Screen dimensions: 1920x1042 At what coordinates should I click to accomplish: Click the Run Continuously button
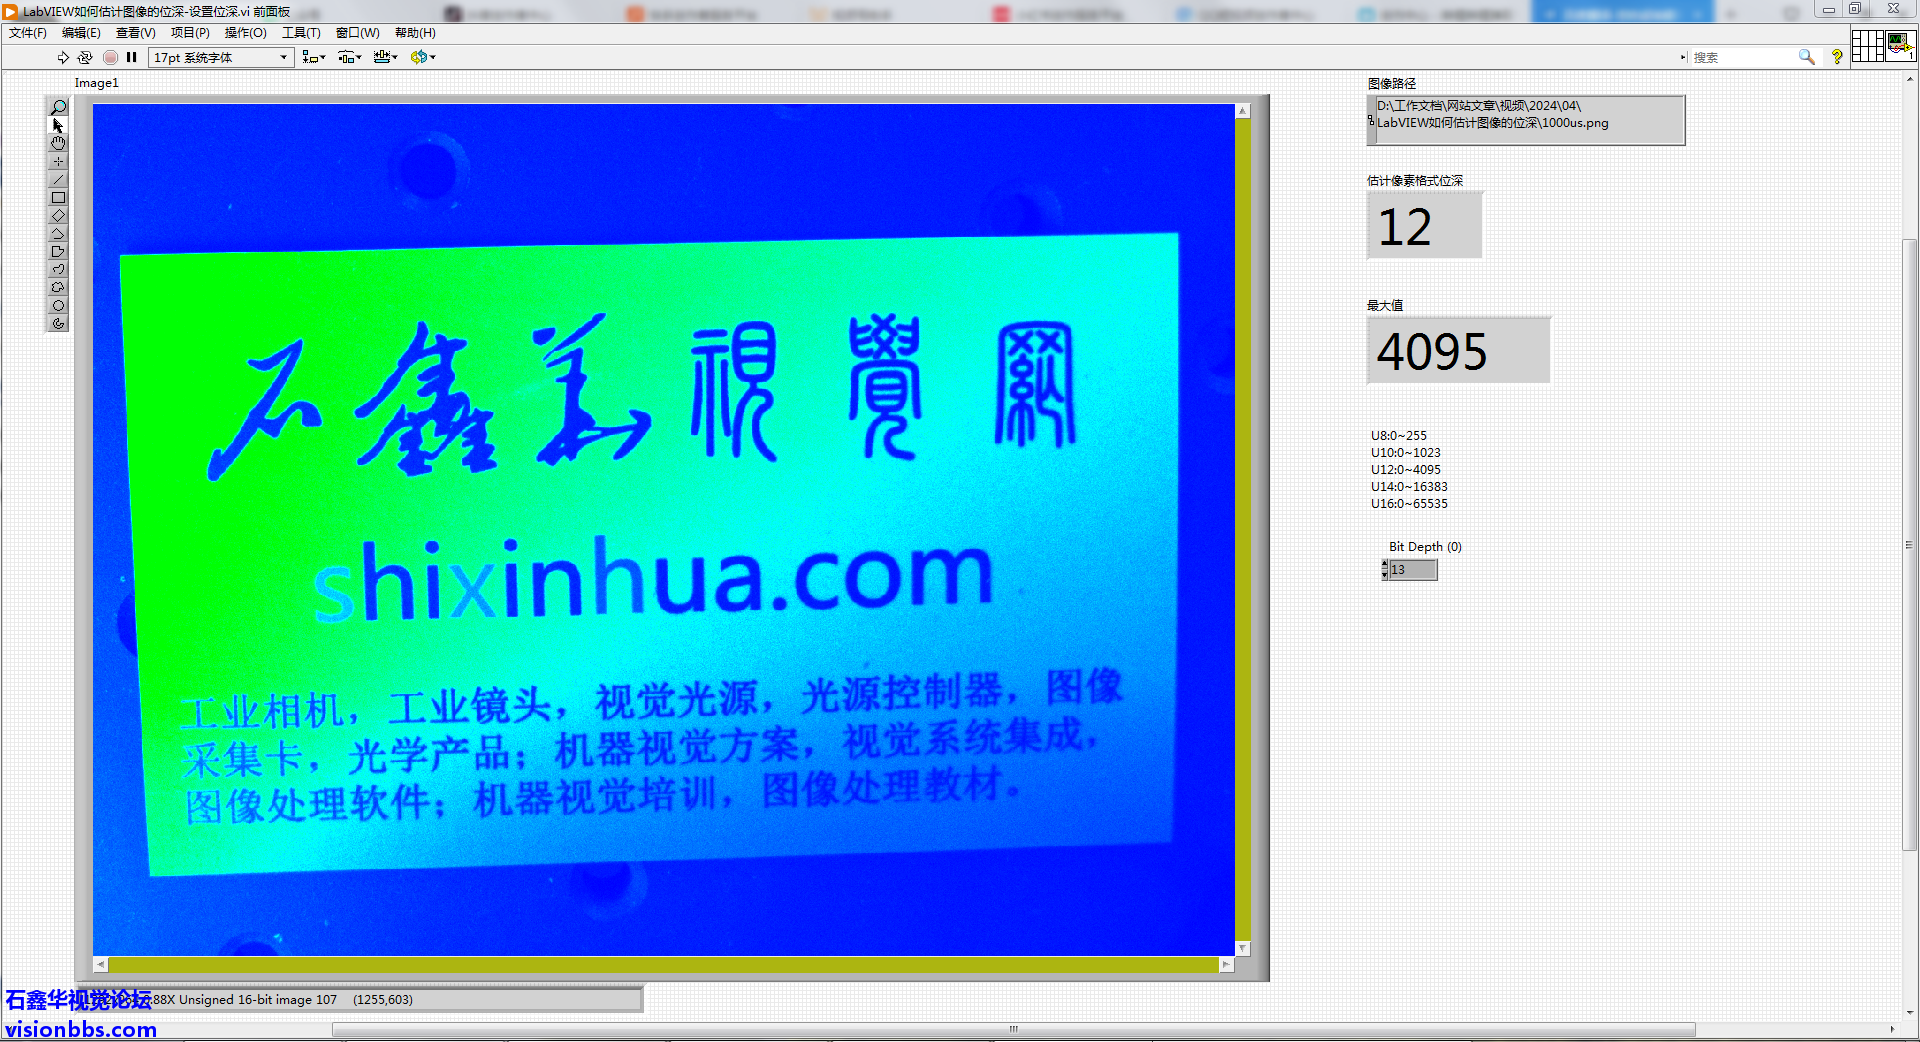click(85, 58)
